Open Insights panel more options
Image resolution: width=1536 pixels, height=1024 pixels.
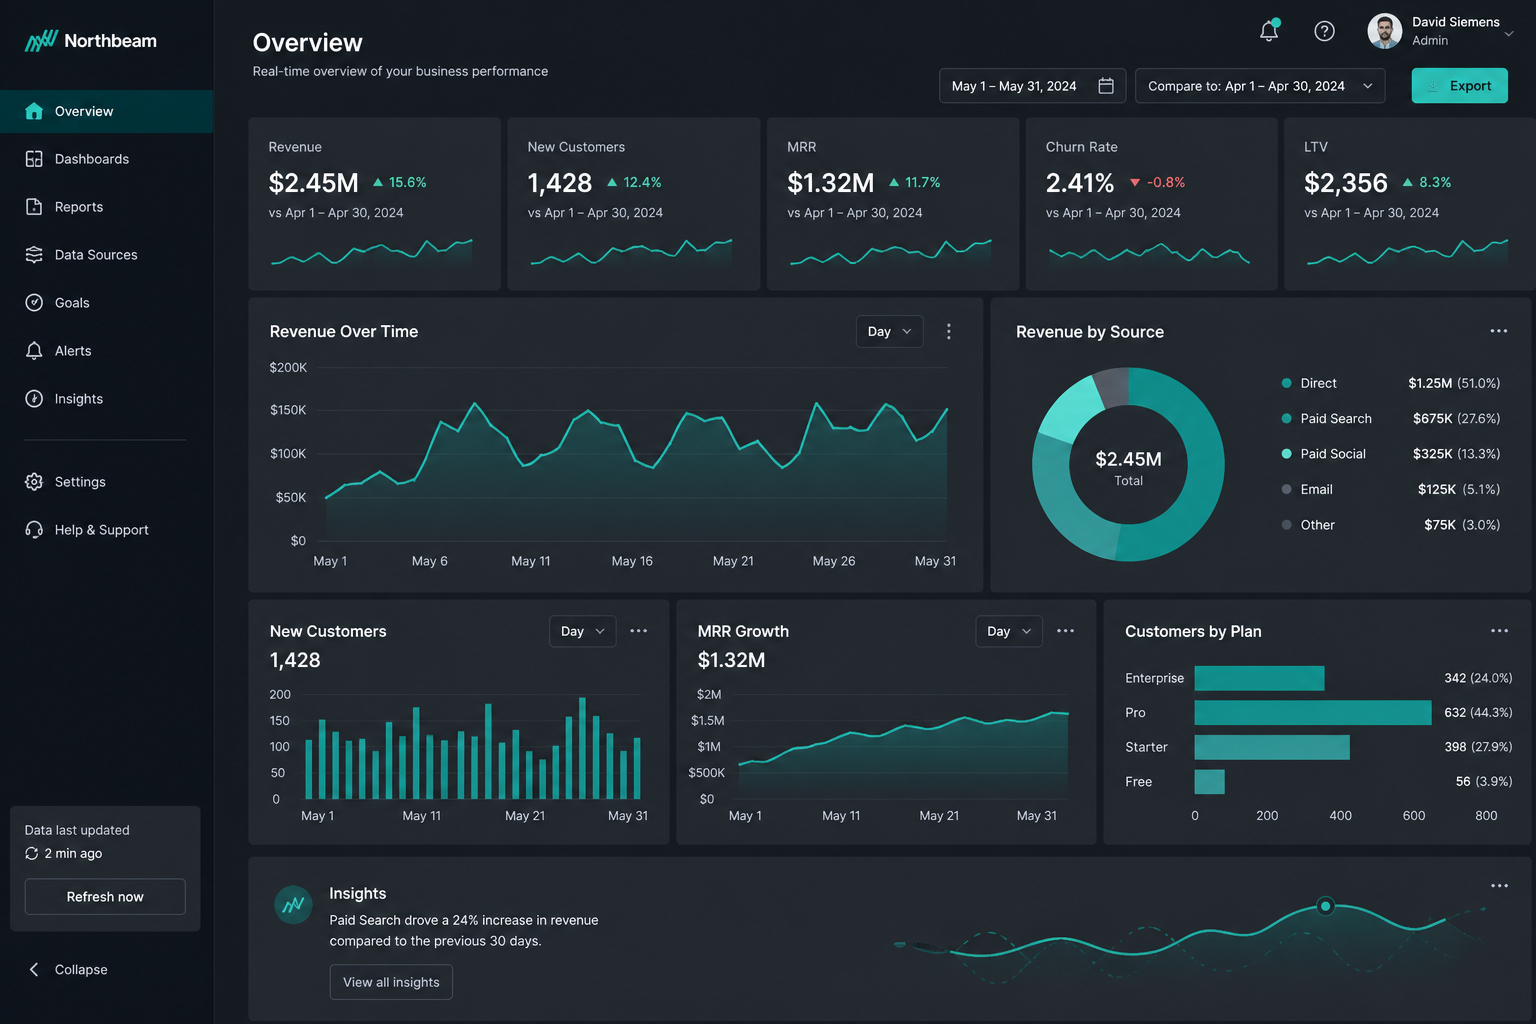coord(1499,886)
